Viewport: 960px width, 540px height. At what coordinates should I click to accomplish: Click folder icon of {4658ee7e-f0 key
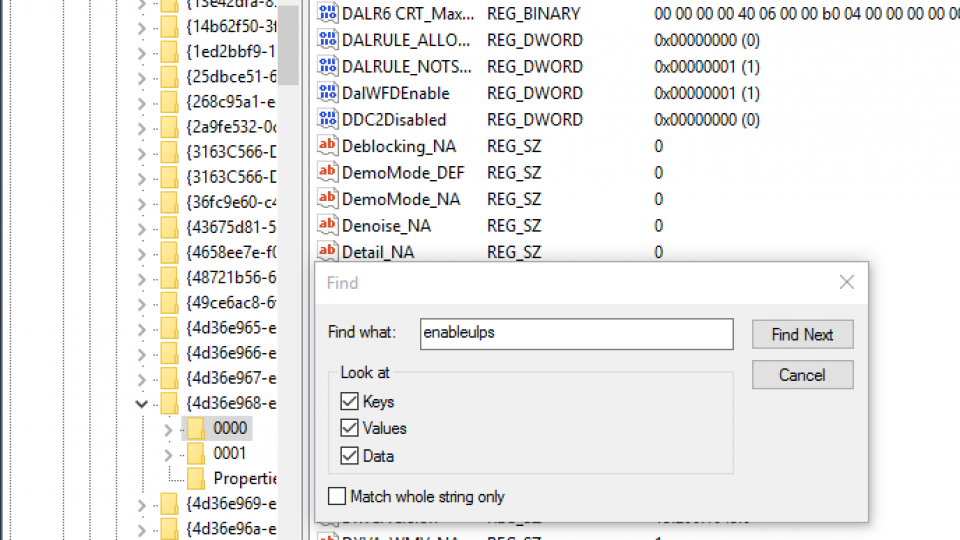[x=169, y=253]
